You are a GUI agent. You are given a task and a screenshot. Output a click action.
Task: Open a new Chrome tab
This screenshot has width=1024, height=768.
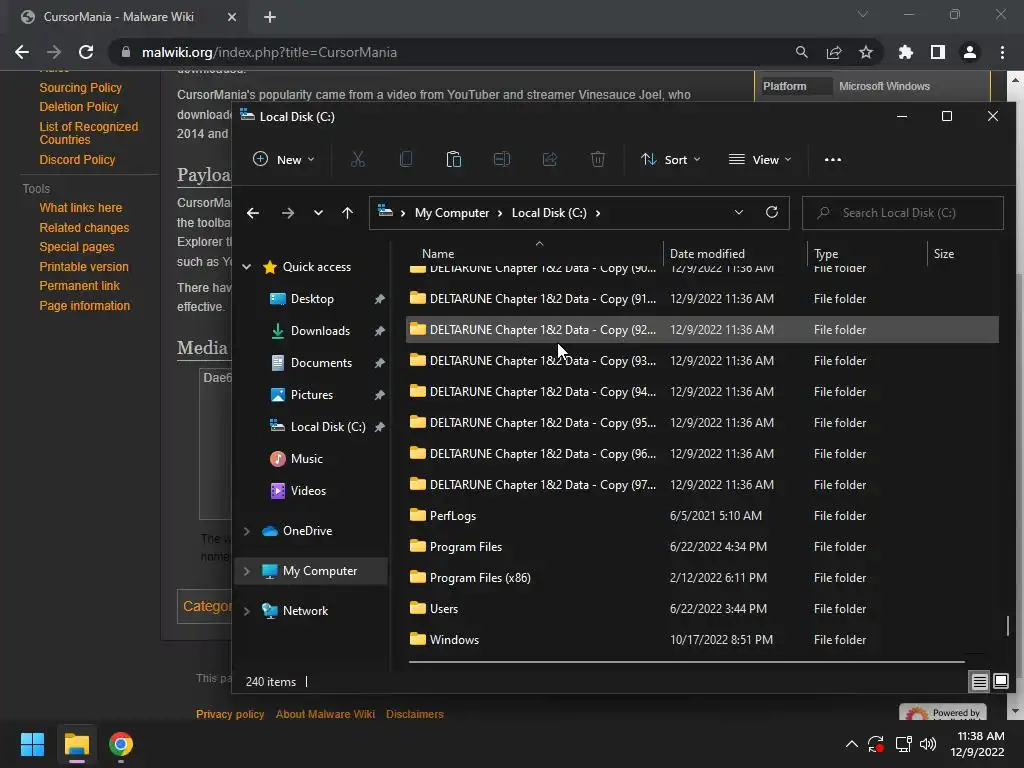270,17
